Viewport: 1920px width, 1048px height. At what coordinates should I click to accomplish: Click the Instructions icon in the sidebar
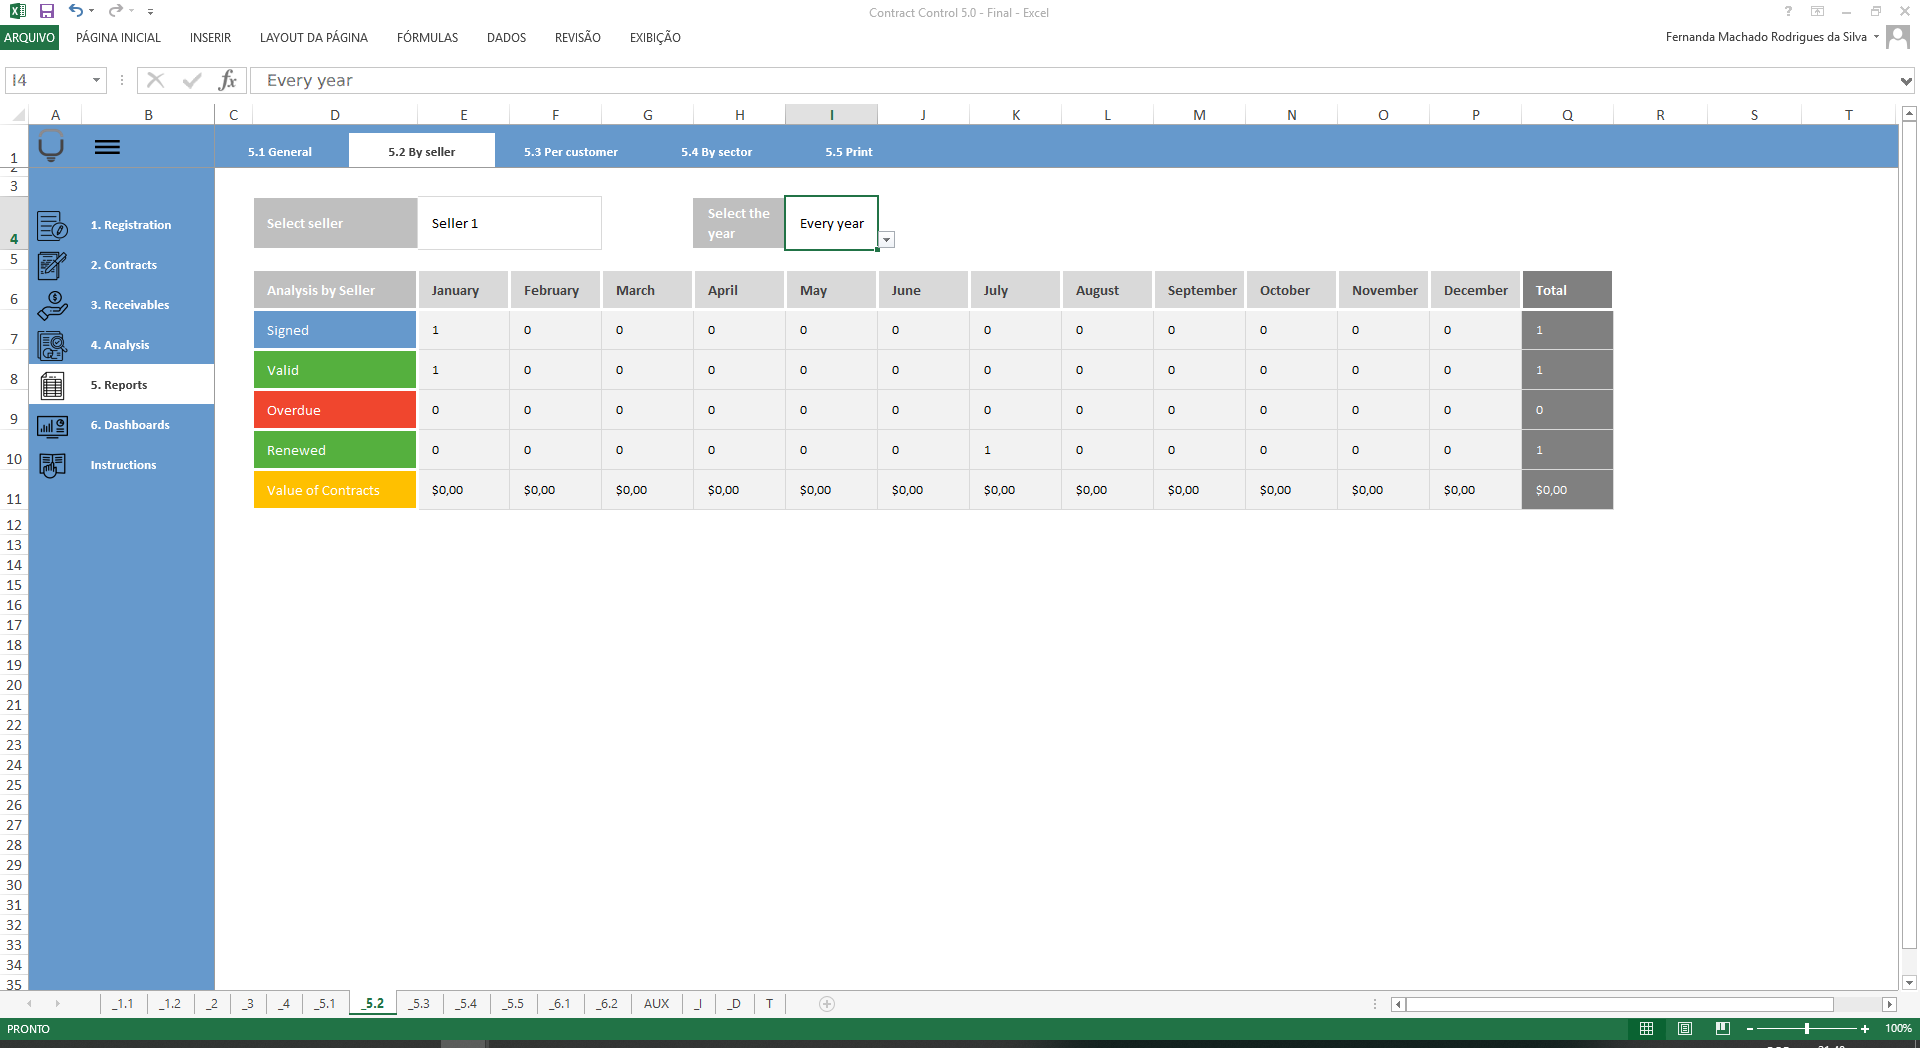(52, 464)
